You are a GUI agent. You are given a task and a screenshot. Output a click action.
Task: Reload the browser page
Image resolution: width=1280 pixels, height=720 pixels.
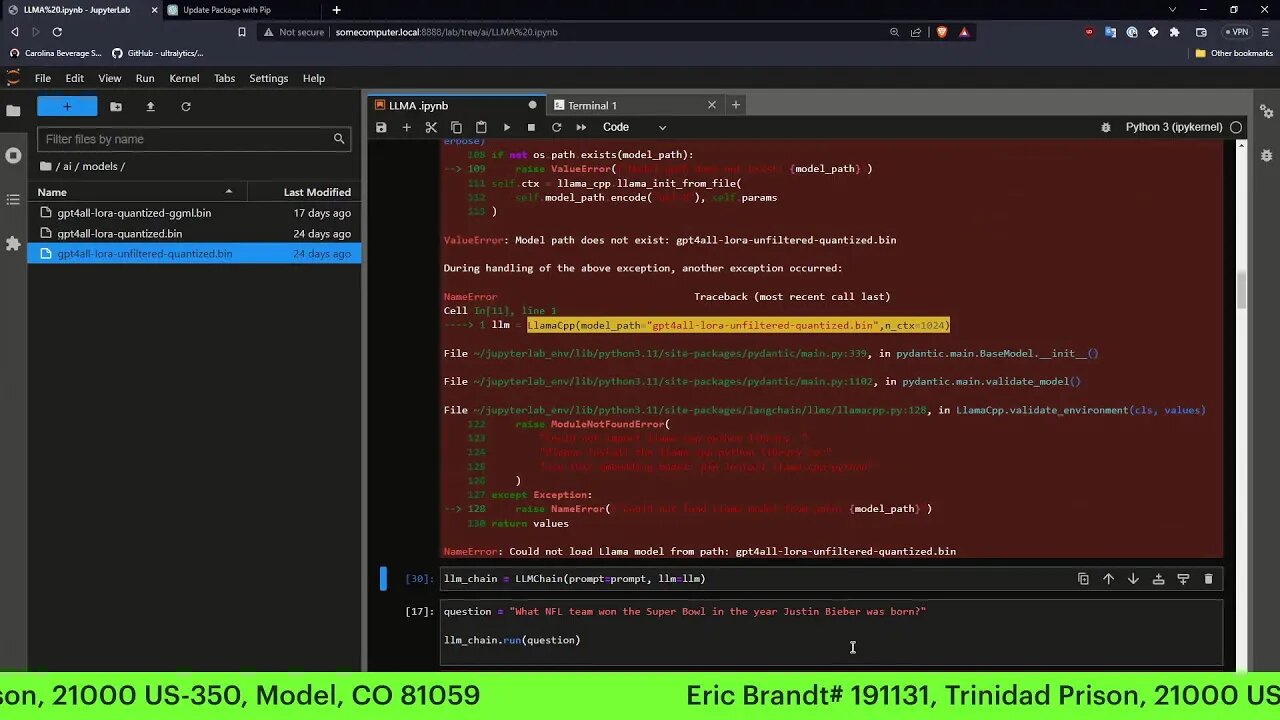(57, 32)
